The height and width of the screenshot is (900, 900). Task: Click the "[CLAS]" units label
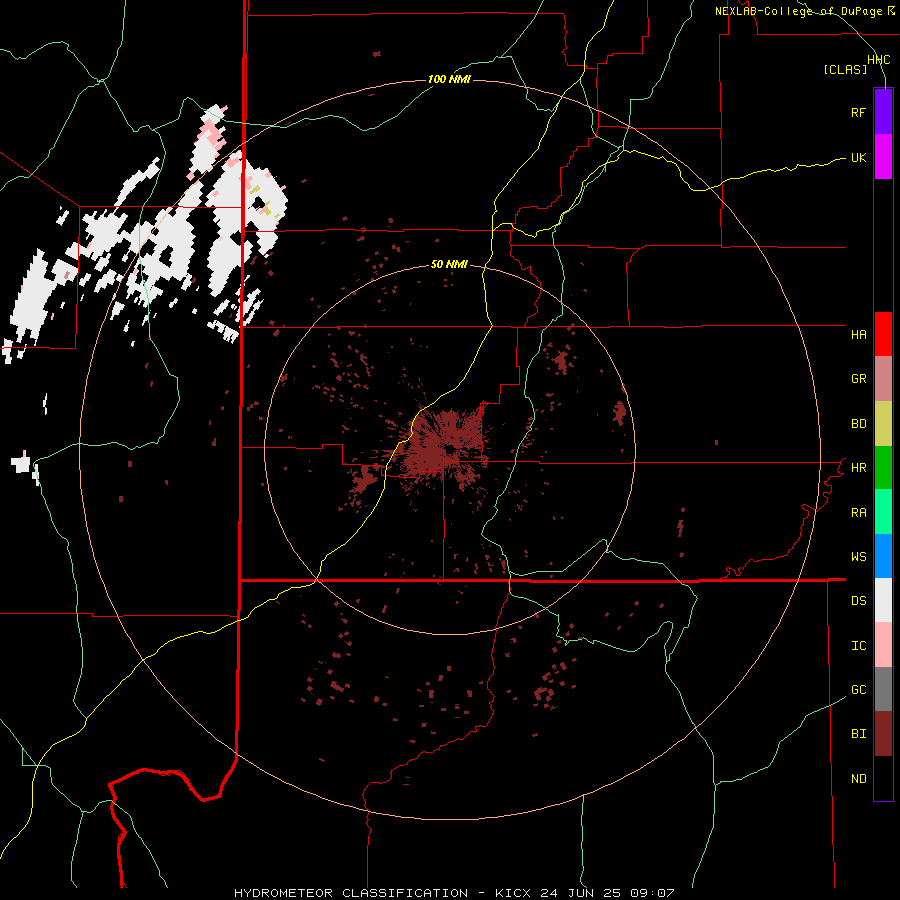(x=845, y=69)
